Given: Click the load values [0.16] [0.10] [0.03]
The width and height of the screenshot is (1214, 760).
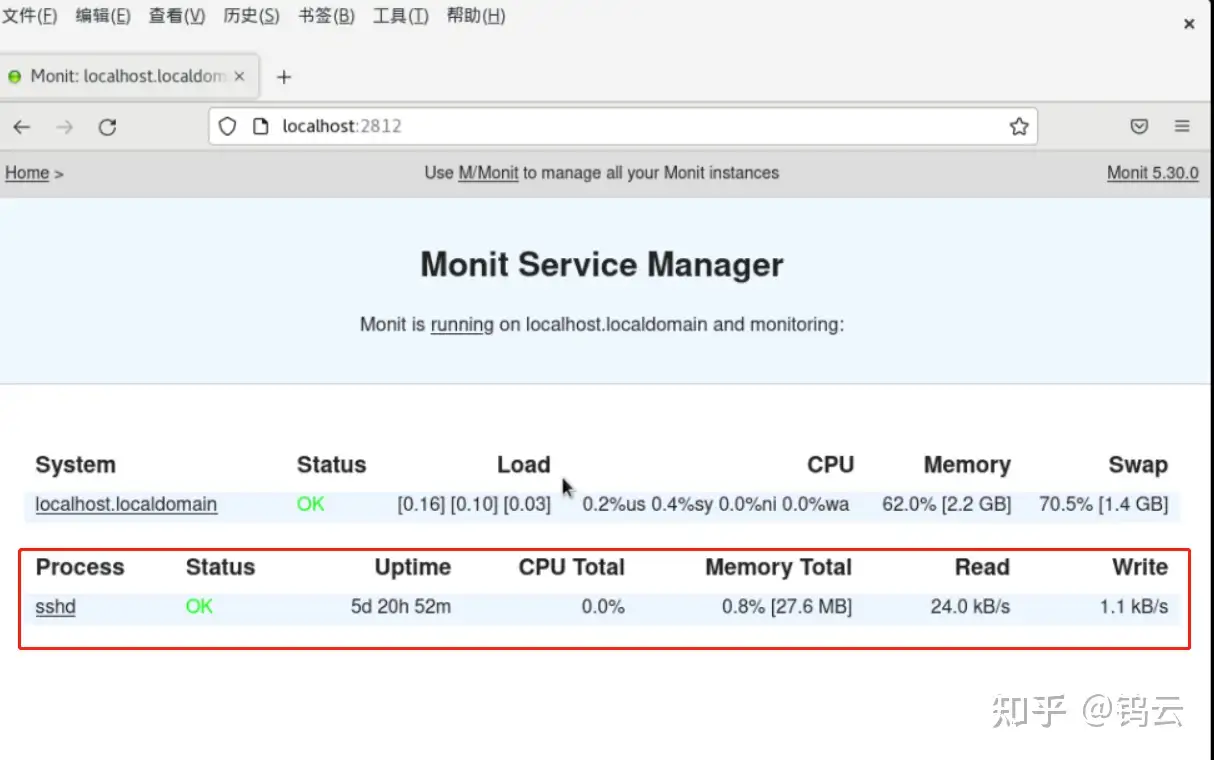Looking at the screenshot, I should 474,504.
